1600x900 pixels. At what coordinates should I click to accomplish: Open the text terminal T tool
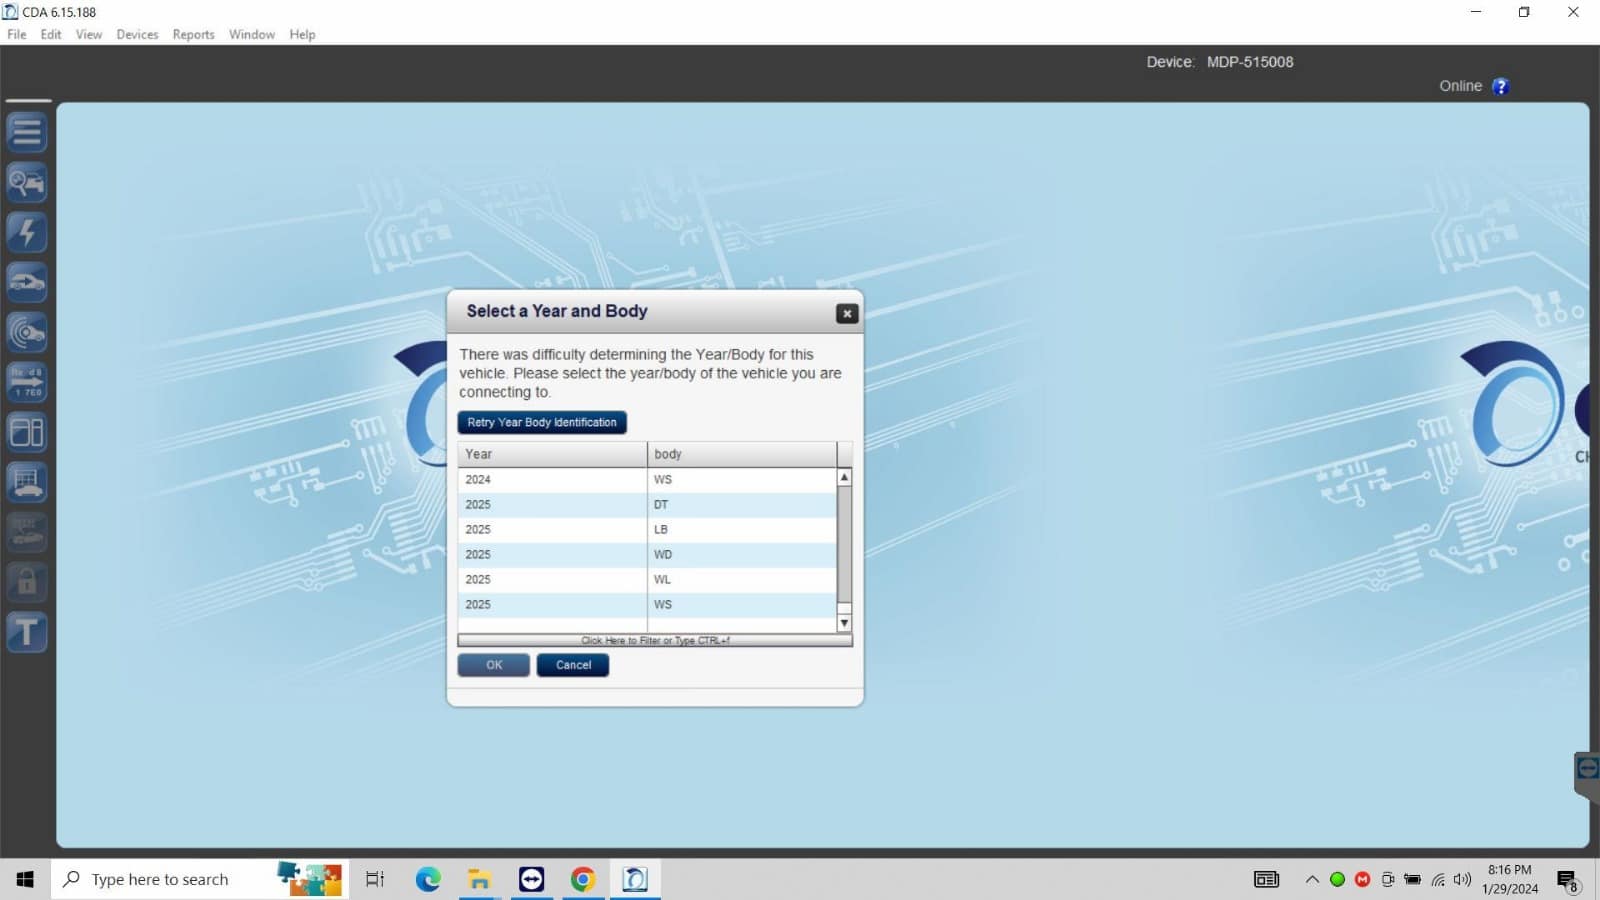27,631
